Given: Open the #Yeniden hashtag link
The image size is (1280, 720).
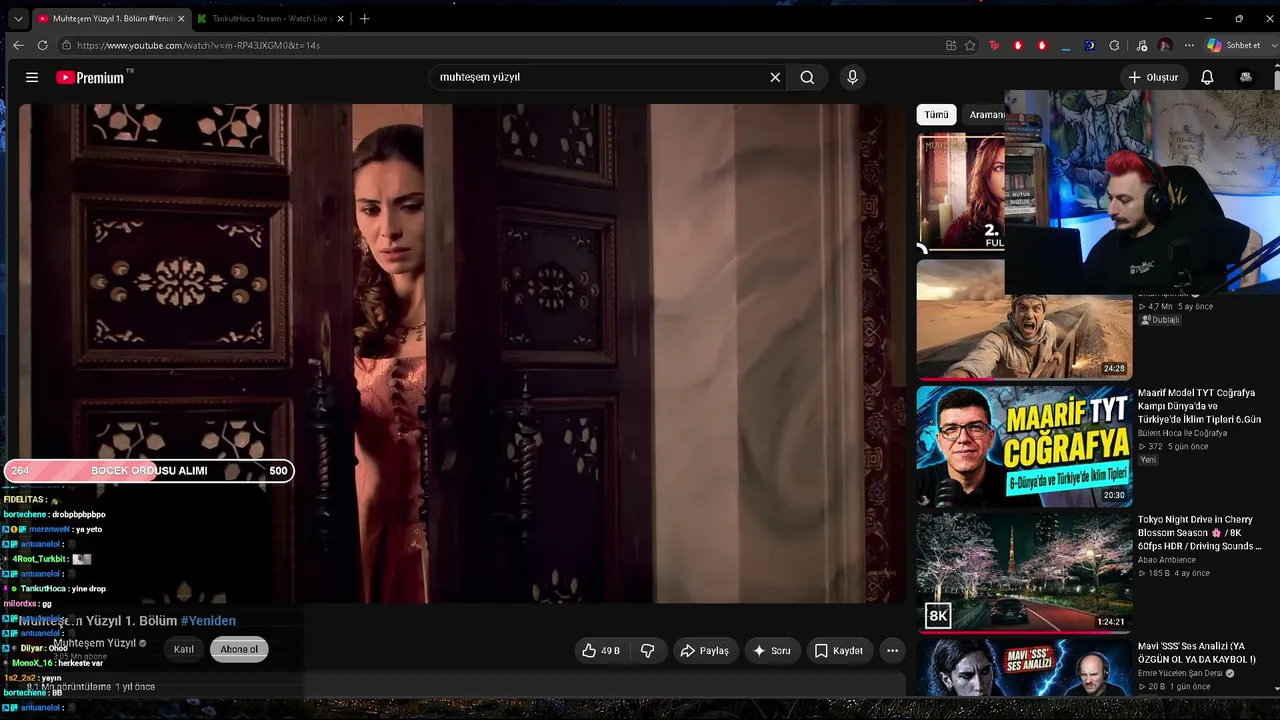Looking at the screenshot, I should point(208,621).
